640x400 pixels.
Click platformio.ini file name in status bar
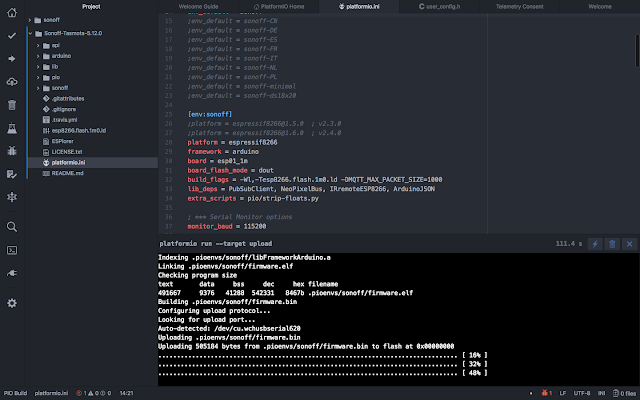pyautogui.click(x=51, y=393)
